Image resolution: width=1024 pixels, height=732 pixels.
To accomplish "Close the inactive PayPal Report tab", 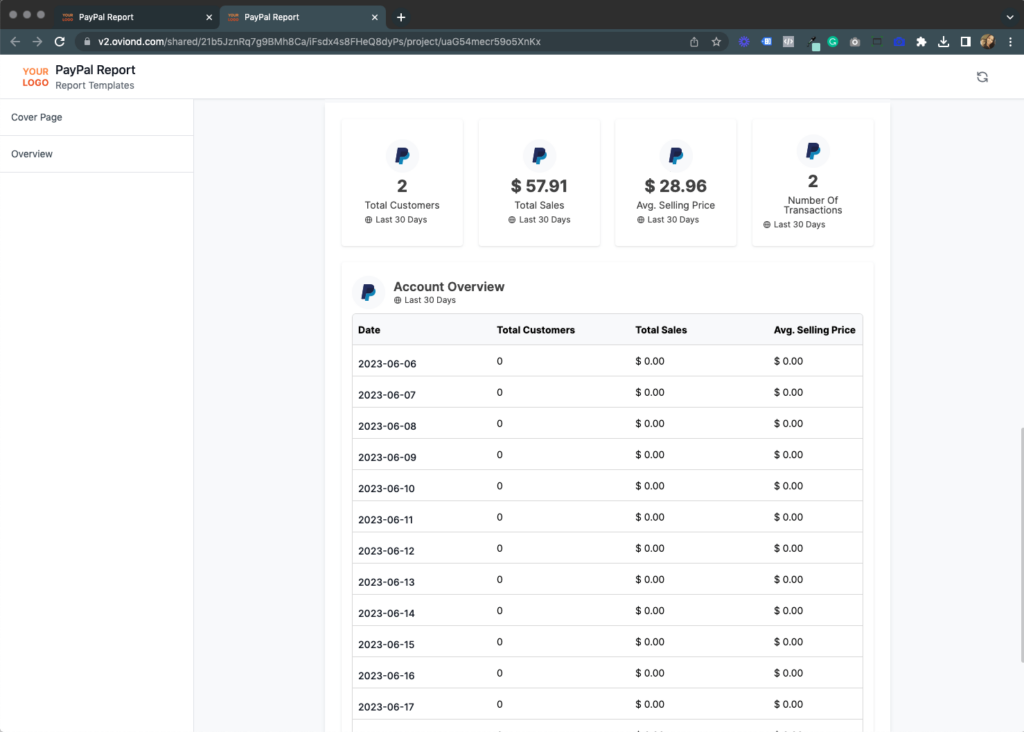I will (x=209, y=17).
